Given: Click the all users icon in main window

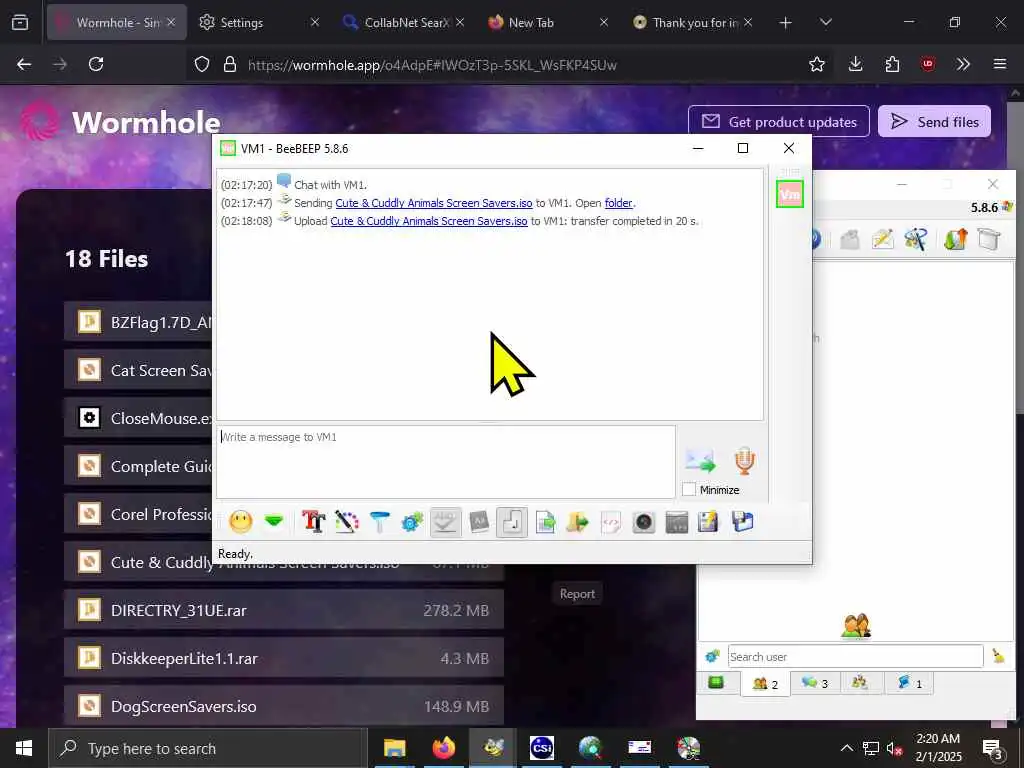Looking at the screenshot, I should pos(856,626).
